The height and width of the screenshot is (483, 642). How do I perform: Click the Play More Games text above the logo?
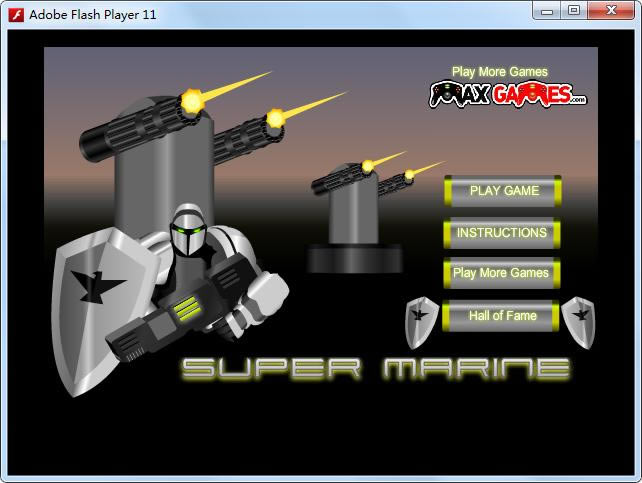coord(500,72)
